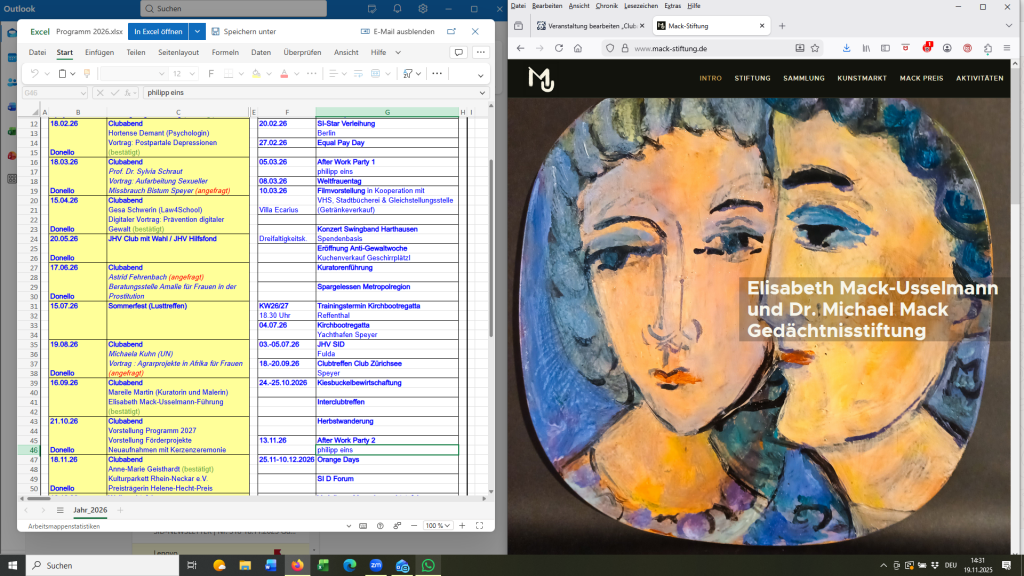Click the undo icon in Excel ribbon
The width and height of the screenshot is (1024, 576).
coord(35,74)
